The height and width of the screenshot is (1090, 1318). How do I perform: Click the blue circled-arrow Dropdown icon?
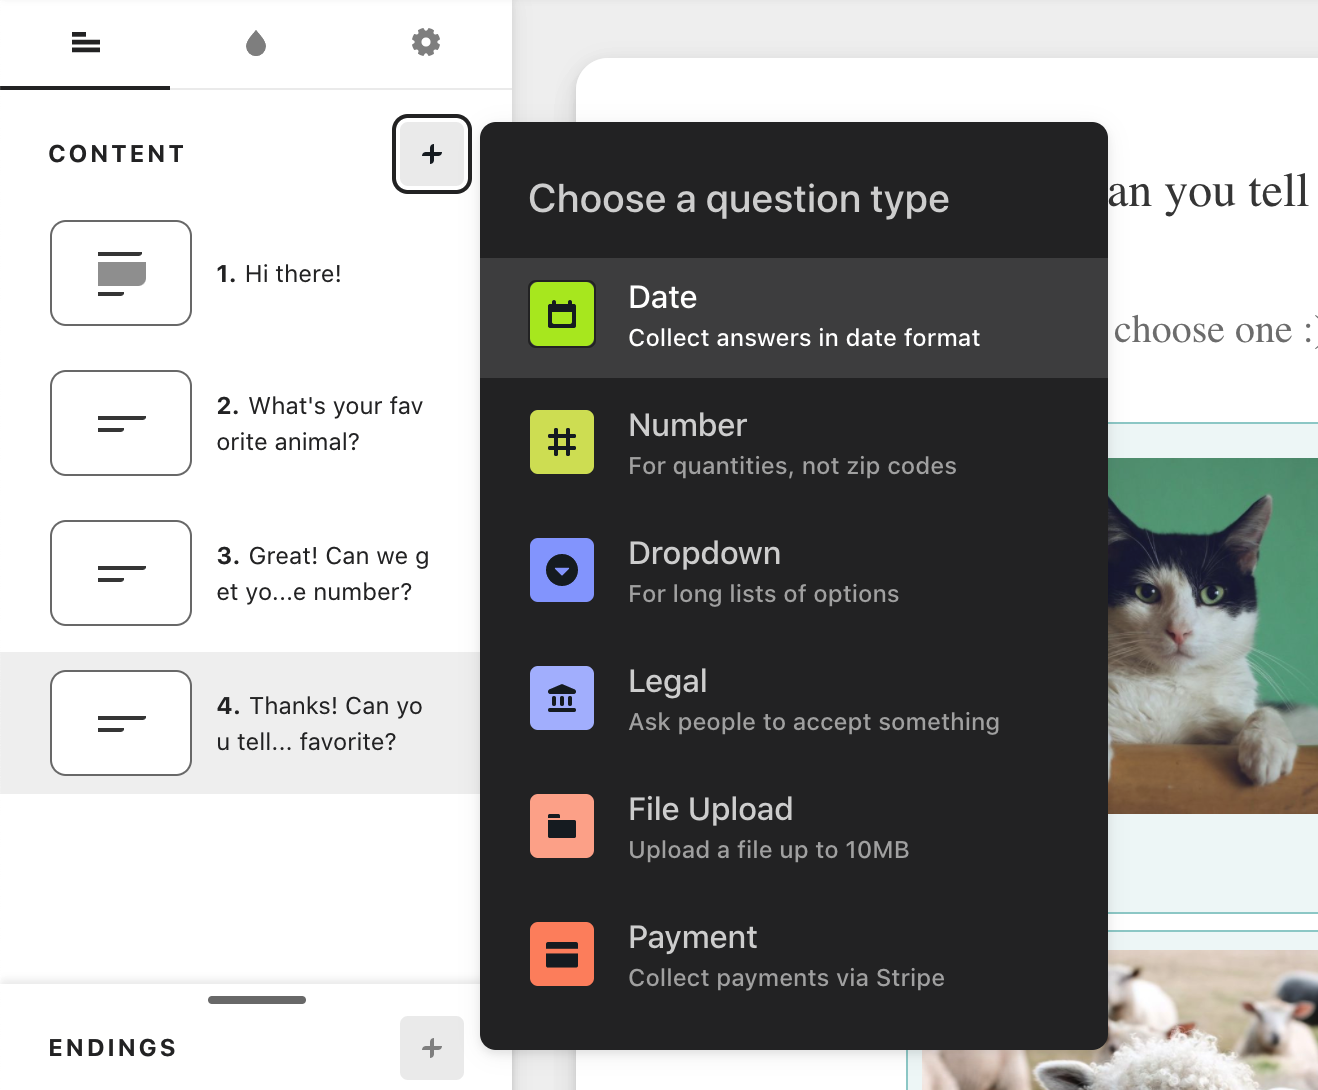point(562,570)
